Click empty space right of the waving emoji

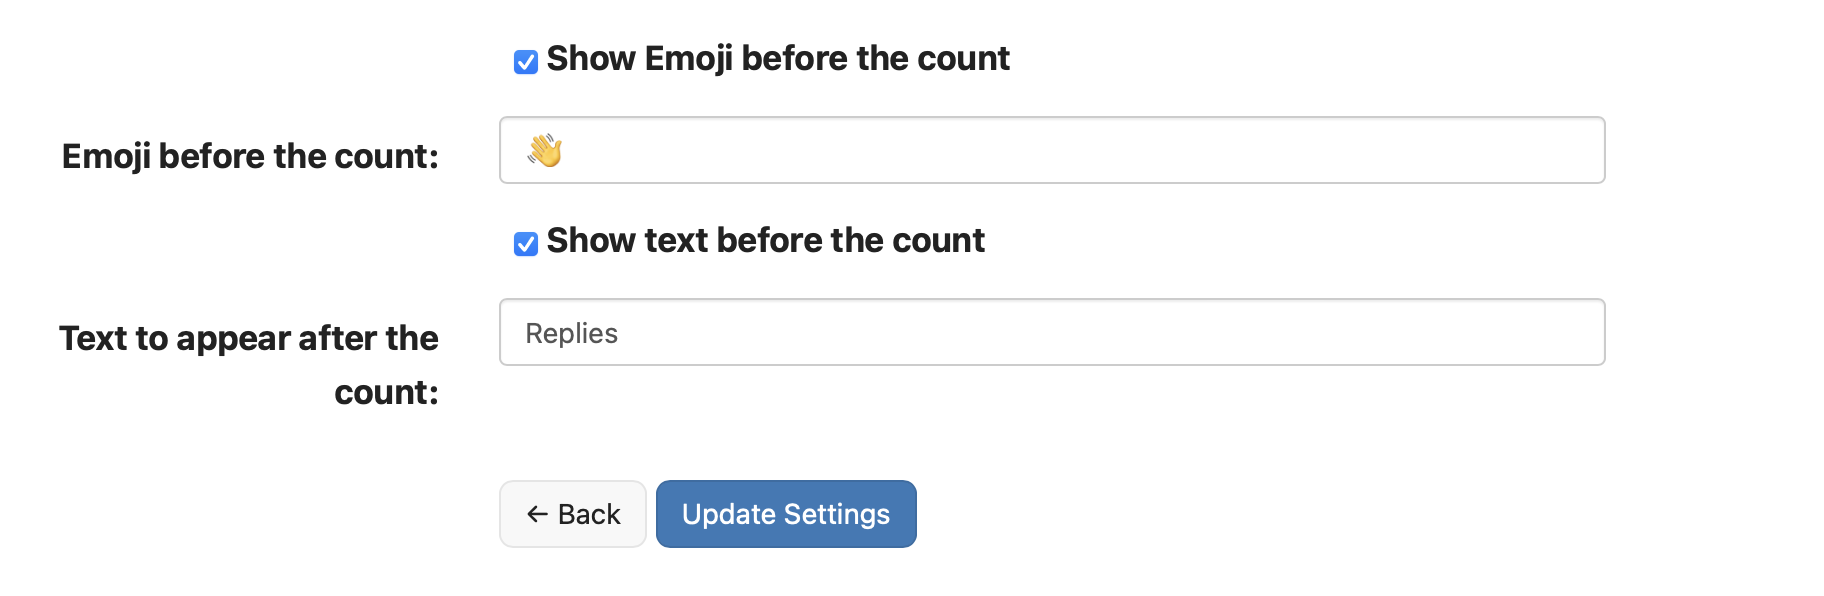900,151
